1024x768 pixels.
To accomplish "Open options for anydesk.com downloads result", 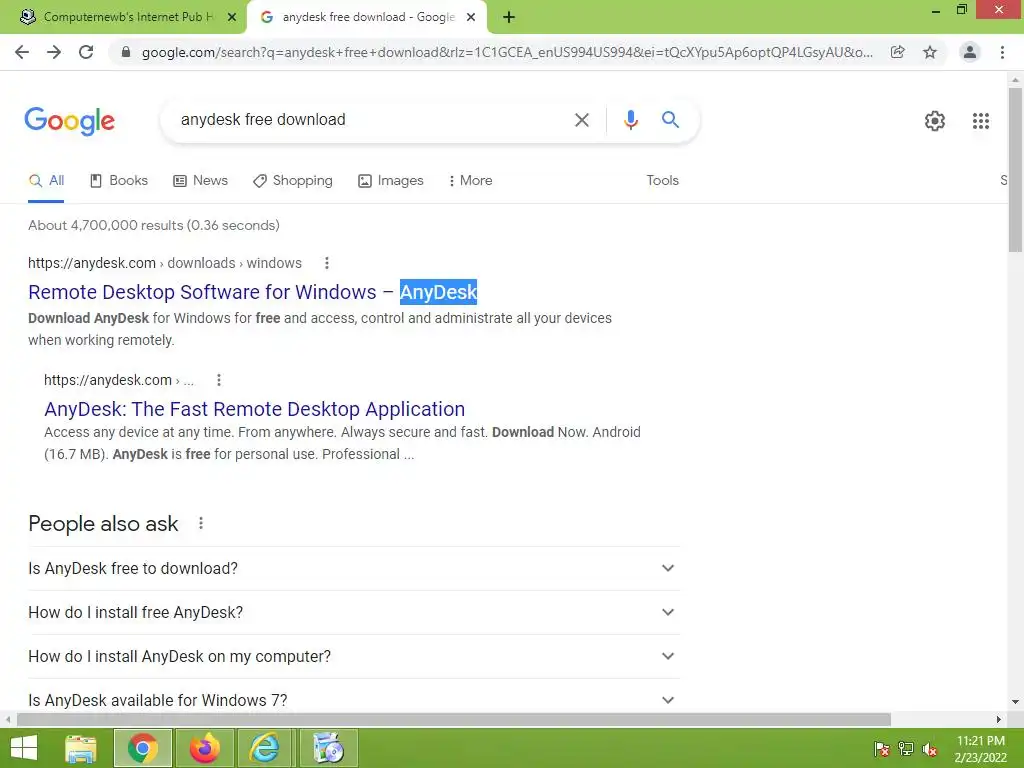I will click(x=327, y=263).
